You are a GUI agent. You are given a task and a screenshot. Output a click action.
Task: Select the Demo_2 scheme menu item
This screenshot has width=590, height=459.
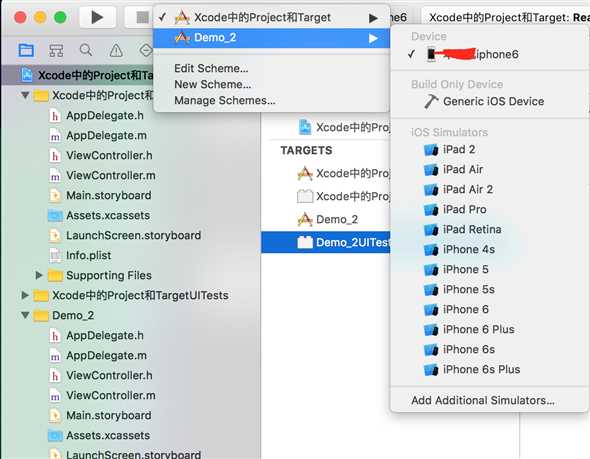271,38
